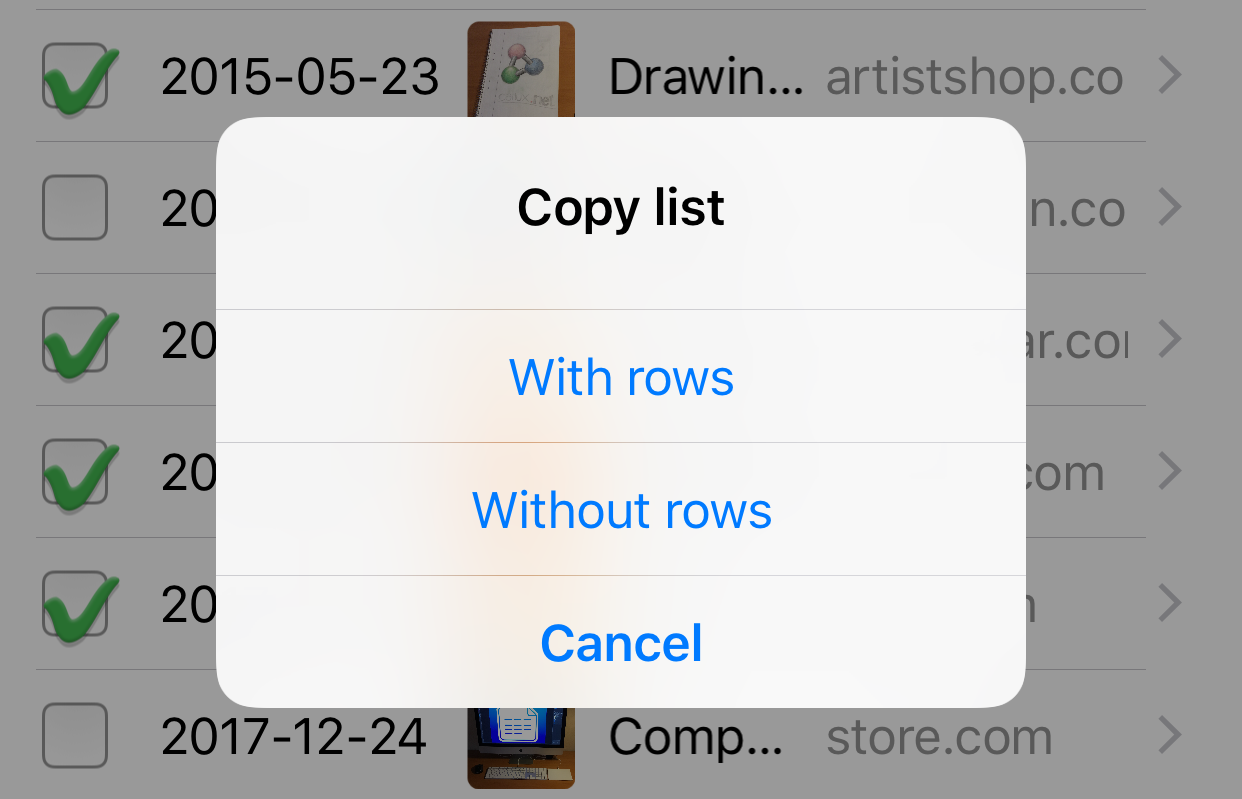
Task: Tap the store.com website text
Action: pyautogui.click(x=939, y=737)
